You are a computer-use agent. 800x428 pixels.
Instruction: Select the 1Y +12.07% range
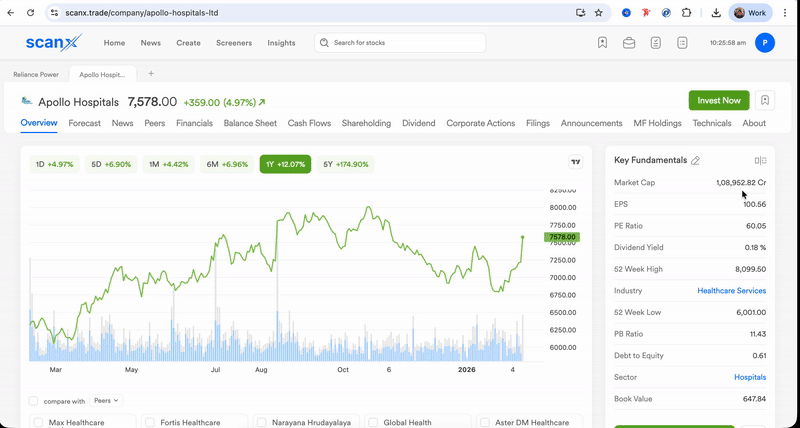285,164
